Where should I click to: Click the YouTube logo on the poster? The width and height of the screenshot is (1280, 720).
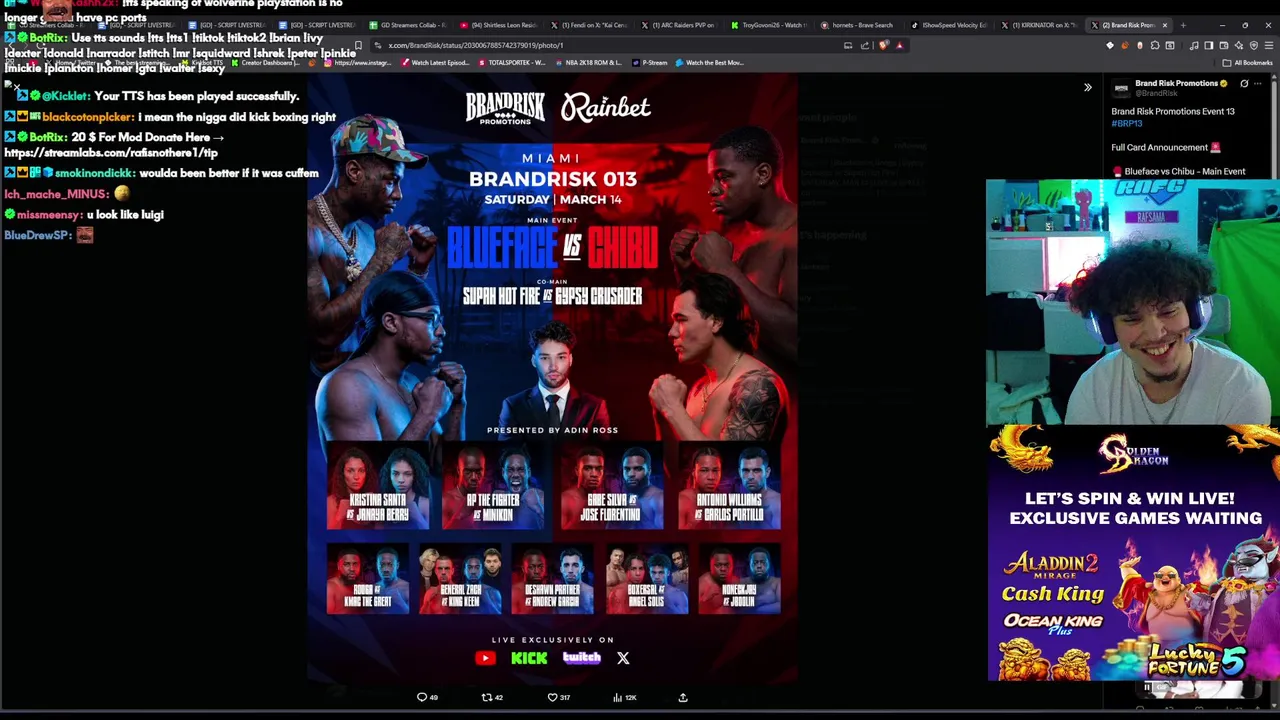pyautogui.click(x=485, y=658)
